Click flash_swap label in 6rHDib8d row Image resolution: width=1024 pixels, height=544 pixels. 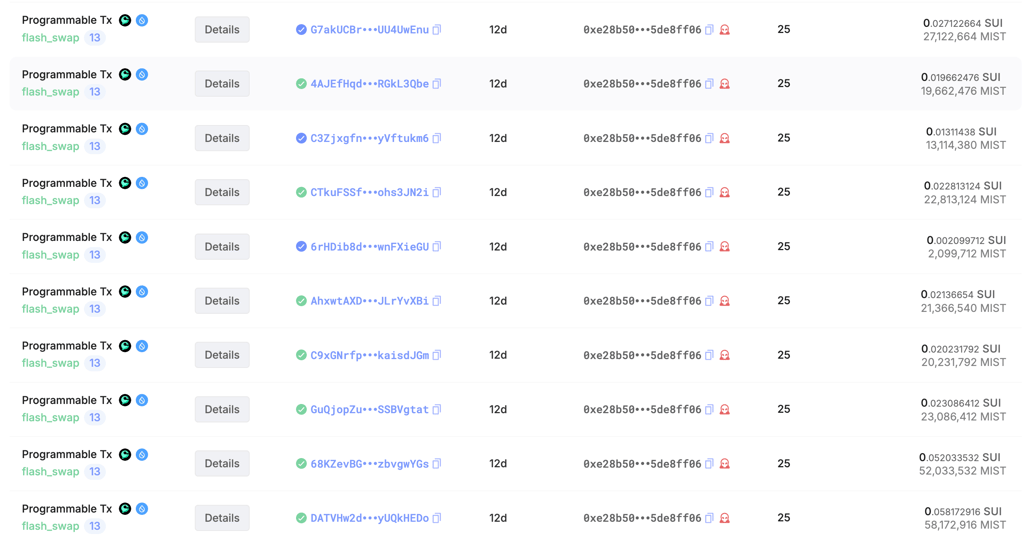coord(50,255)
